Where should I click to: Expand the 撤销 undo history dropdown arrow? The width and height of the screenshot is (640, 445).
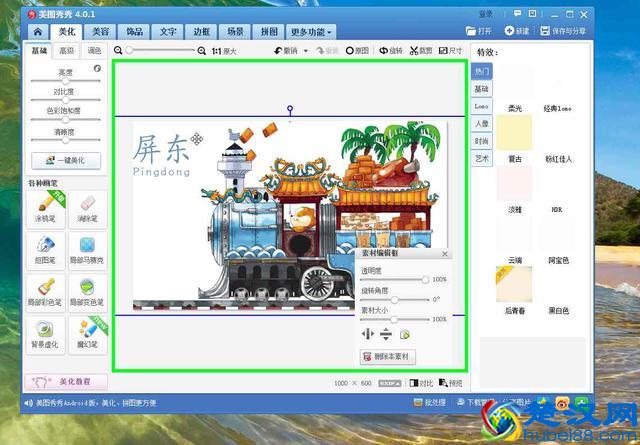(x=306, y=51)
